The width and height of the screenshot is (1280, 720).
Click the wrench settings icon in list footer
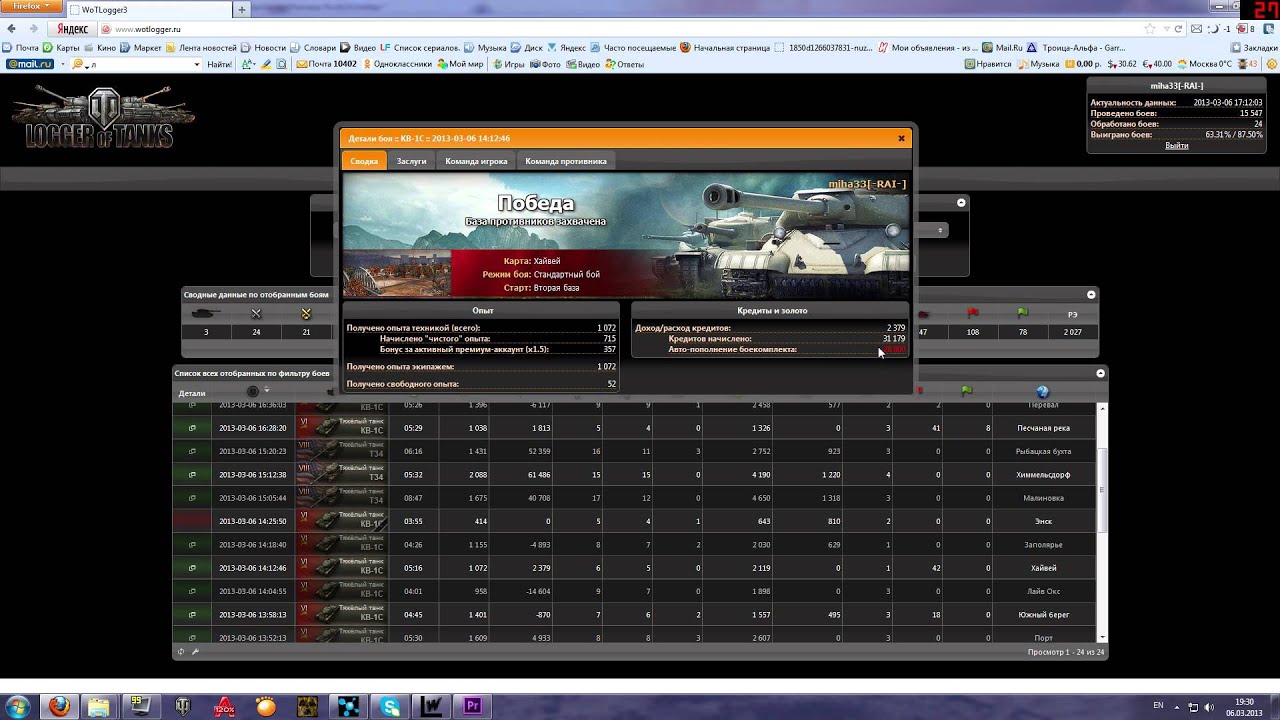click(195, 652)
